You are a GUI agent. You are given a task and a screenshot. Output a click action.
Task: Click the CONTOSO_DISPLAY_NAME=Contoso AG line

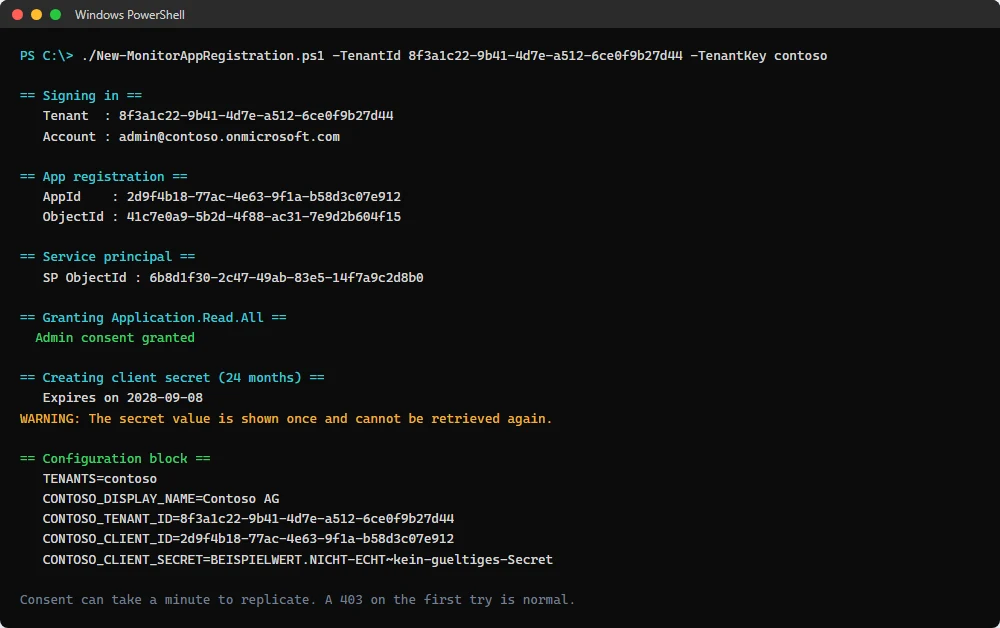[x=161, y=499]
